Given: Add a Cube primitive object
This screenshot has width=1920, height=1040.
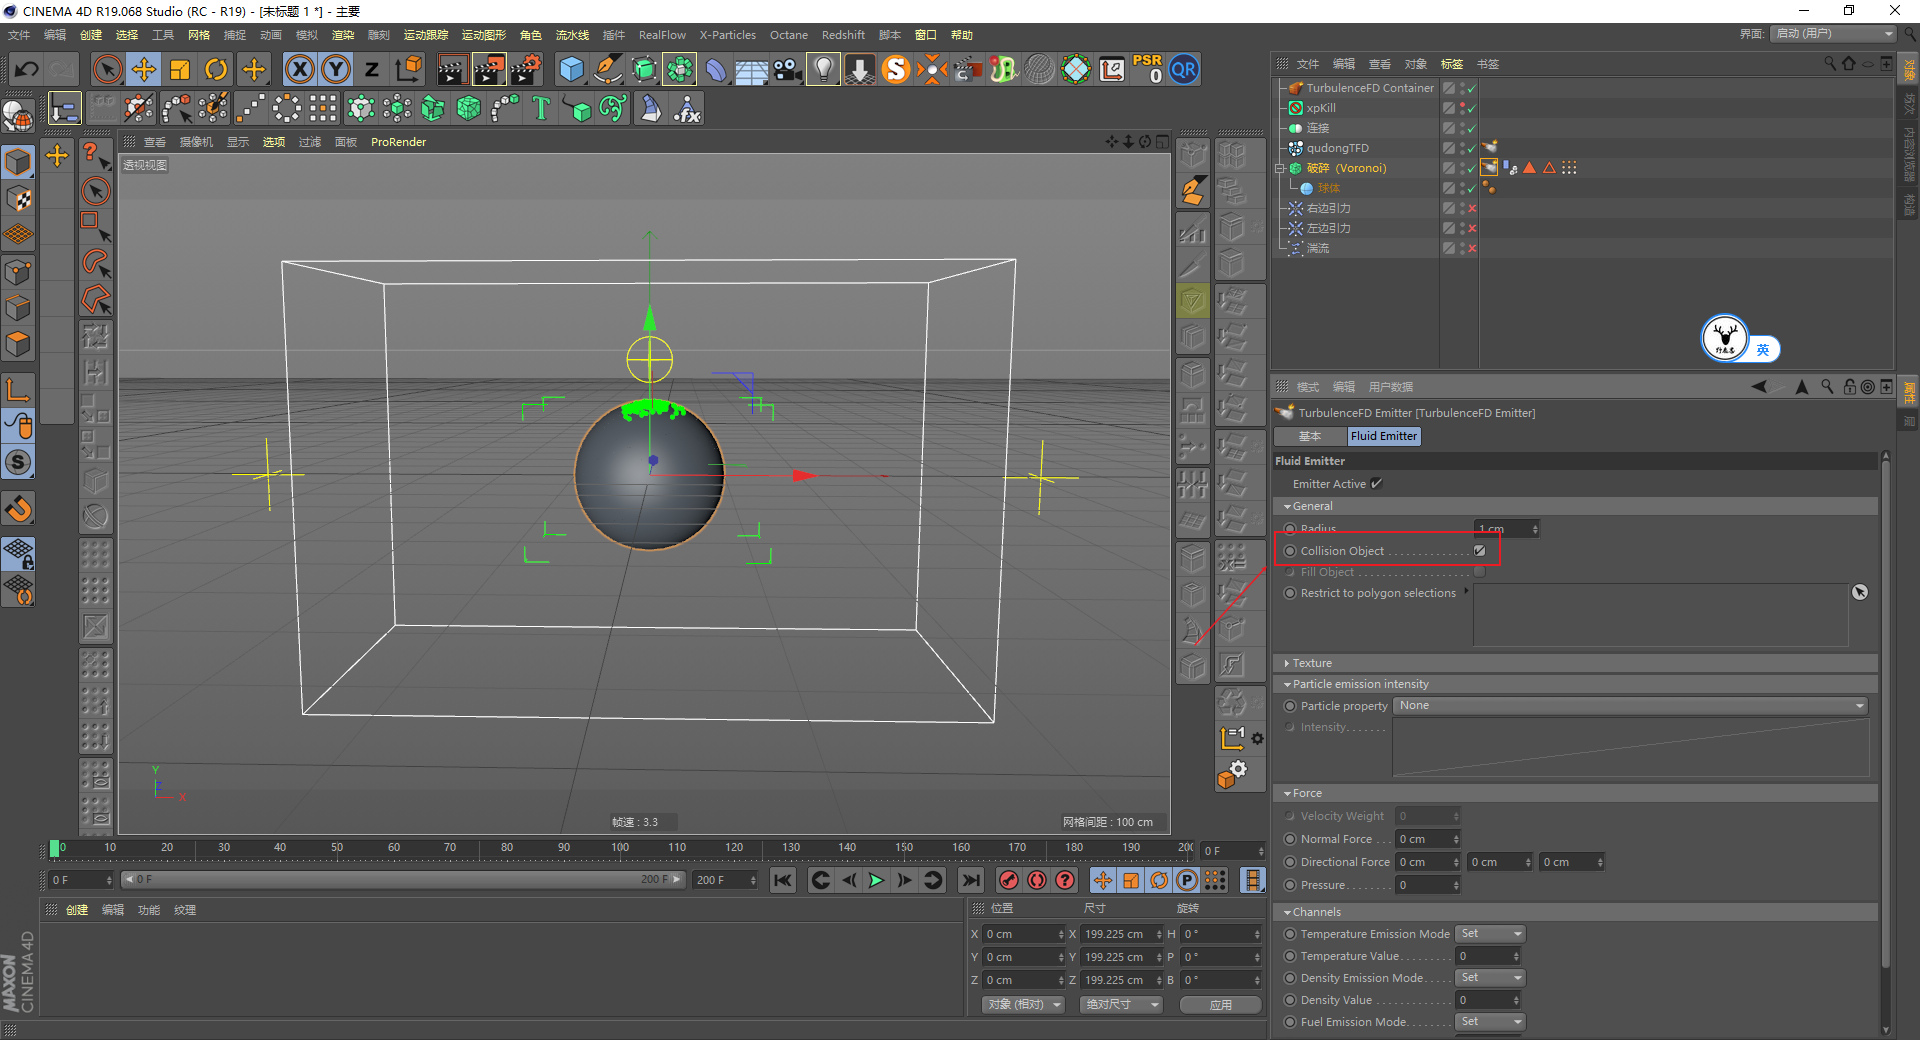Looking at the screenshot, I should (x=572, y=70).
